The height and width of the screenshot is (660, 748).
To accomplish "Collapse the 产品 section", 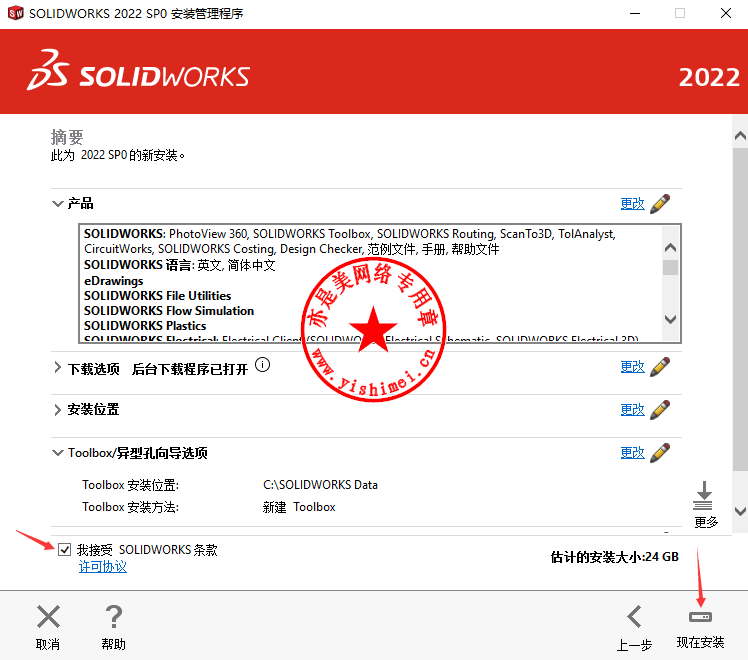I will pyautogui.click(x=58, y=204).
